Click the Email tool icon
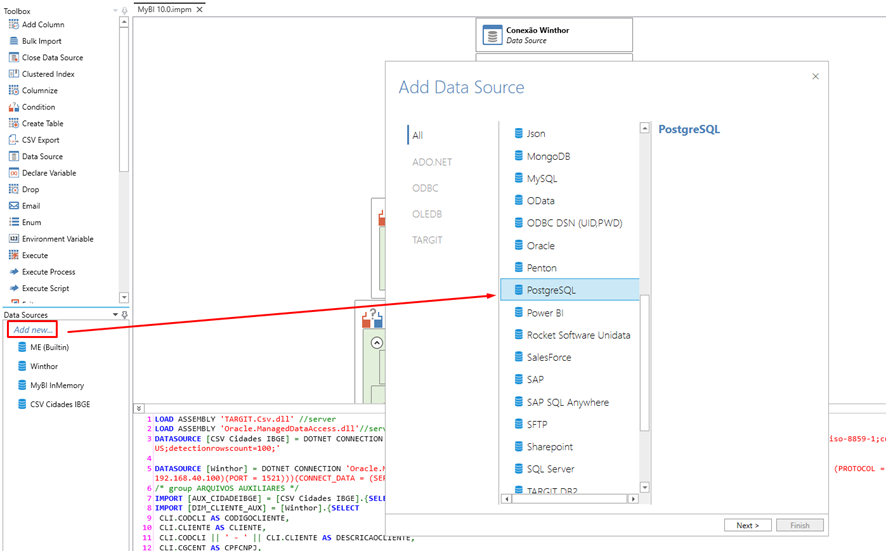This screenshot has height=551, width=886. point(14,206)
